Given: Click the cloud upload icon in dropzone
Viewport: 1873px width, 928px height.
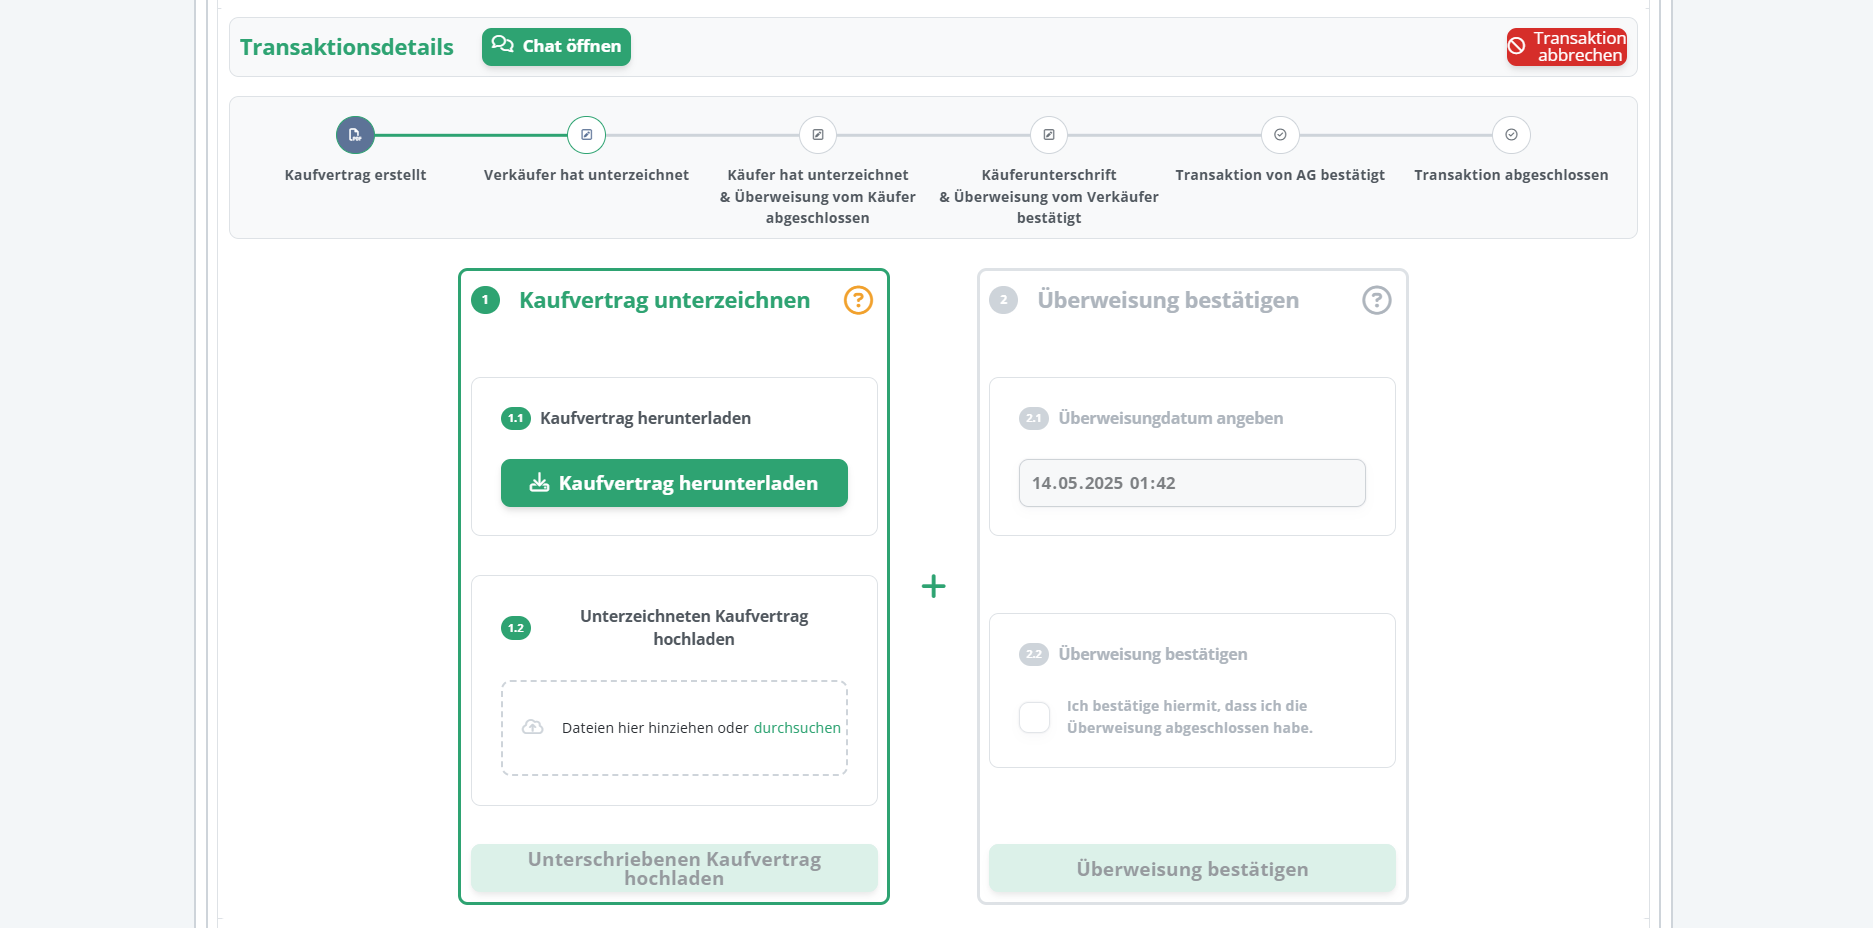Looking at the screenshot, I should 533,727.
